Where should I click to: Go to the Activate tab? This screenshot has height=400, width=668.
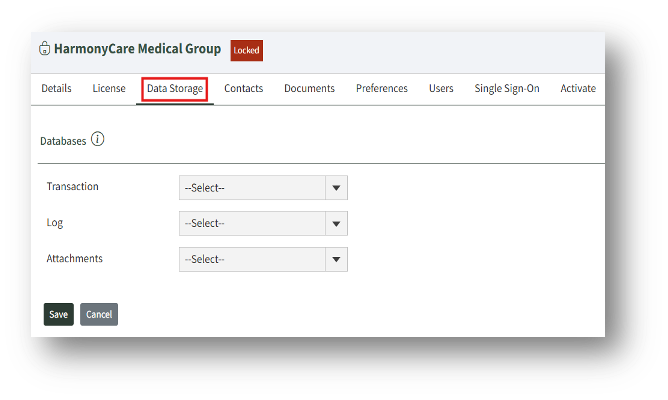click(578, 89)
